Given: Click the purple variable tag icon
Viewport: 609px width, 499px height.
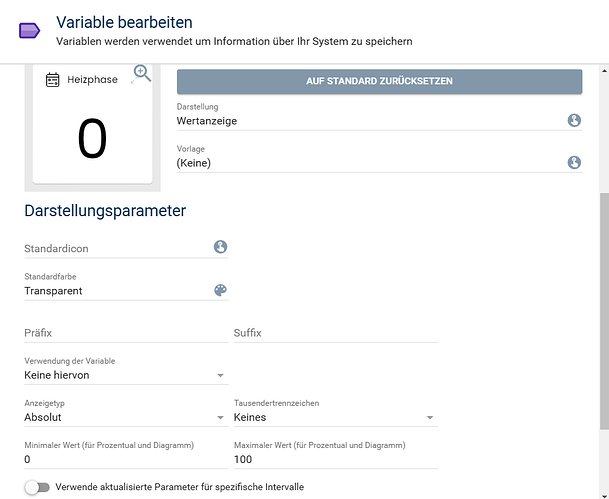Looking at the screenshot, I should click(29, 31).
